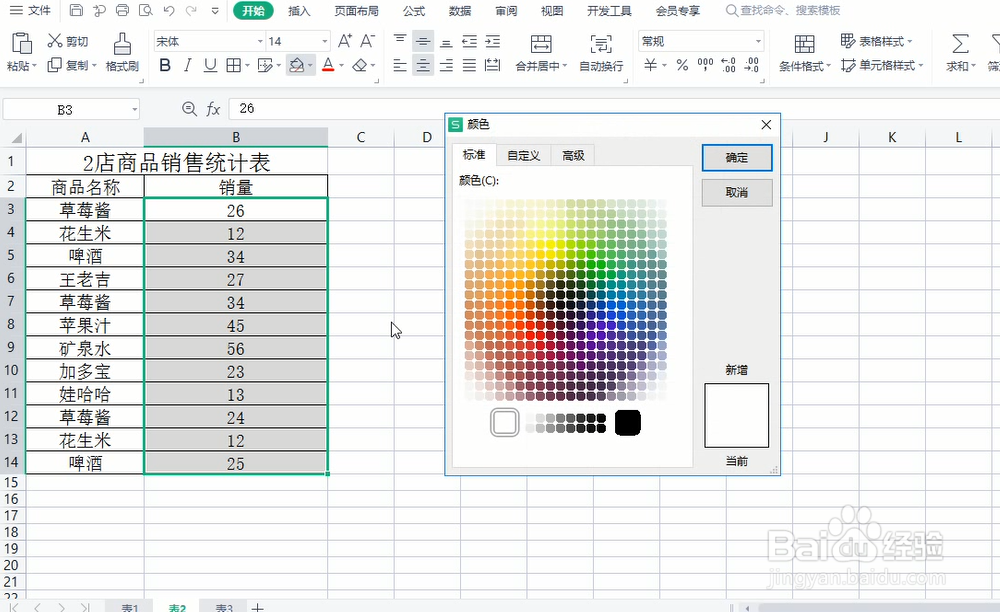Image resolution: width=1000 pixels, height=612 pixels.
Task: Click the fill color bucket icon
Action: click(x=297, y=65)
